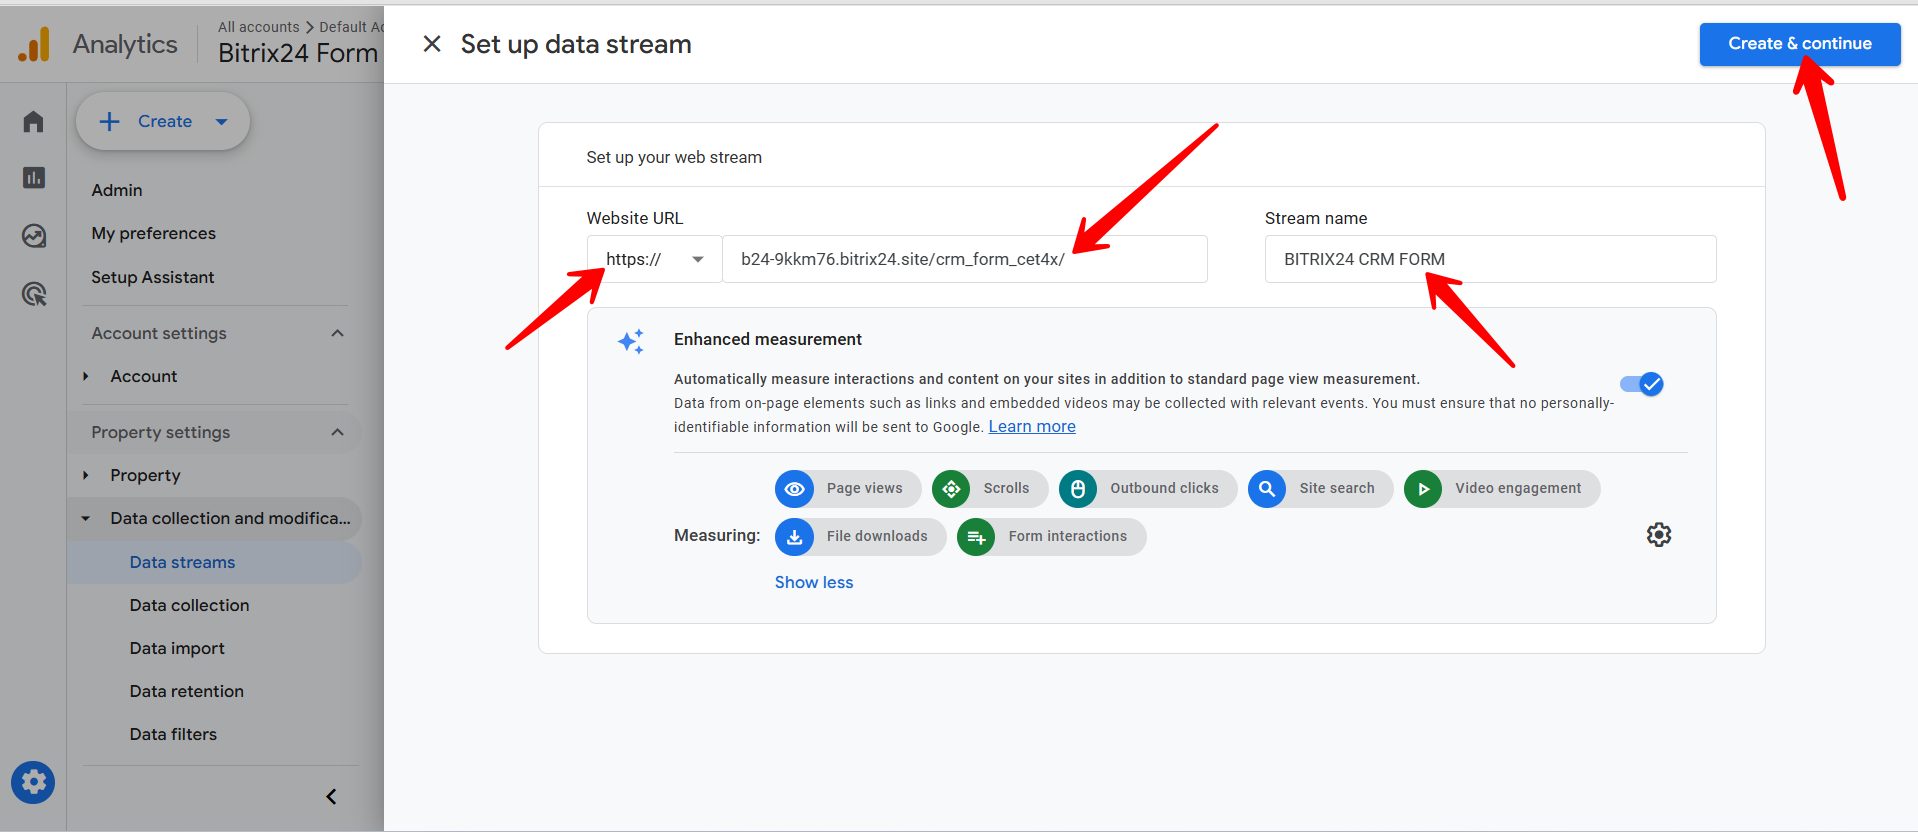The height and width of the screenshot is (832, 1918).
Task: Open Admin in the side menu
Action: tap(117, 190)
